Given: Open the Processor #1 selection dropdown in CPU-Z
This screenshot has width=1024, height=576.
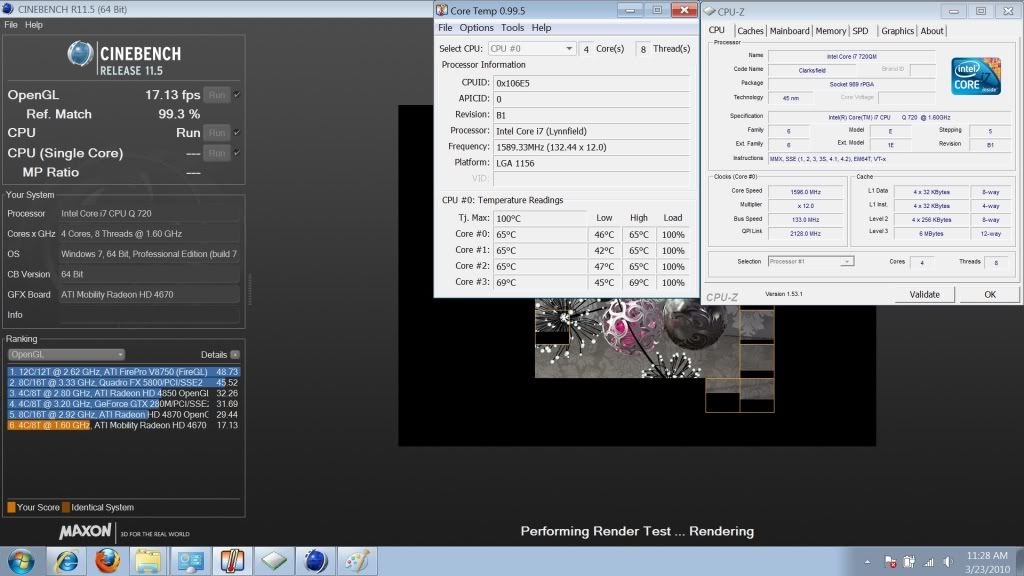Looking at the screenshot, I should pos(810,261).
